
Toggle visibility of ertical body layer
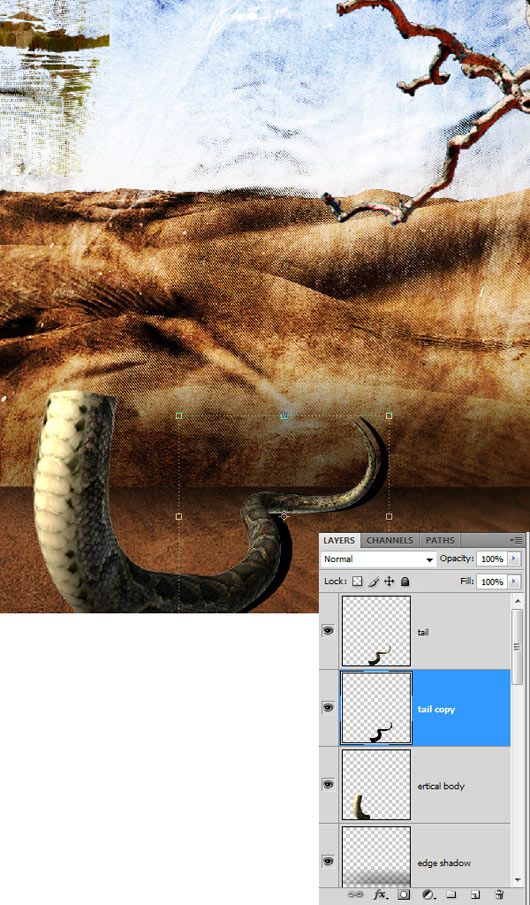click(328, 785)
